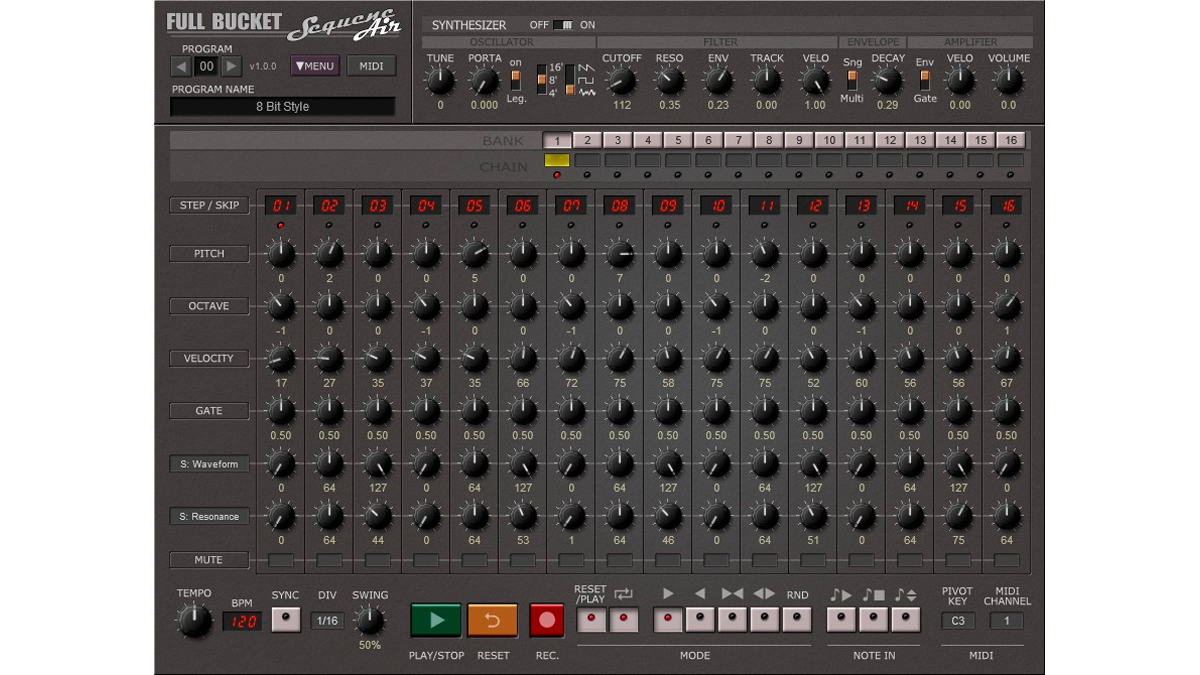Screen dimensions: 1200x675
Task: Open the MIDI Channel 1 selector
Action: click(1007, 621)
